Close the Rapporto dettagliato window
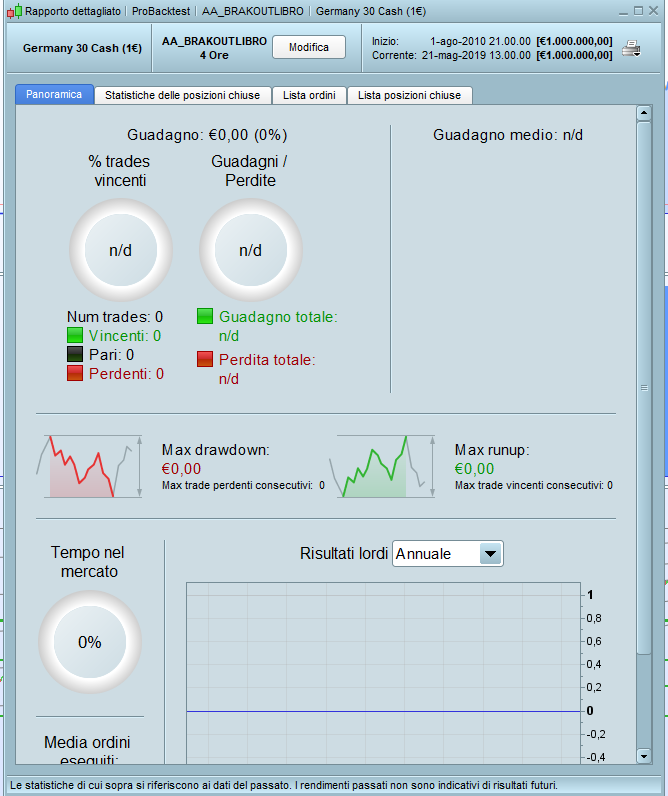 (x=654, y=11)
